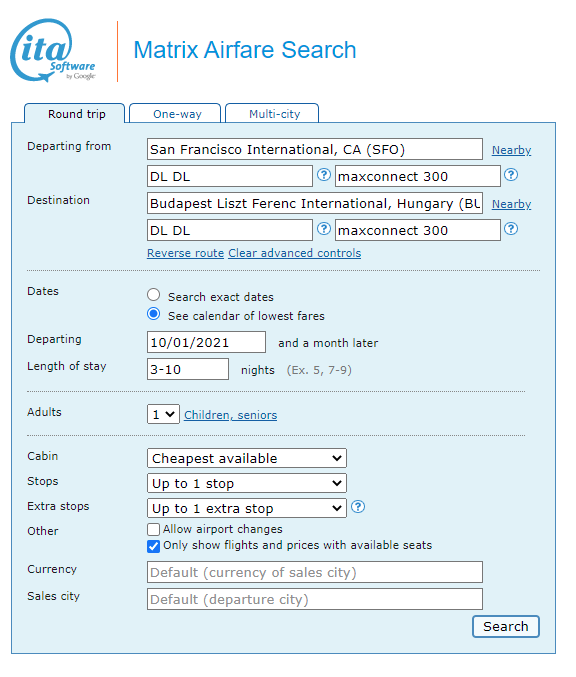Enable Allow airport changes checkbox
The image size is (576, 677).
(x=153, y=529)
